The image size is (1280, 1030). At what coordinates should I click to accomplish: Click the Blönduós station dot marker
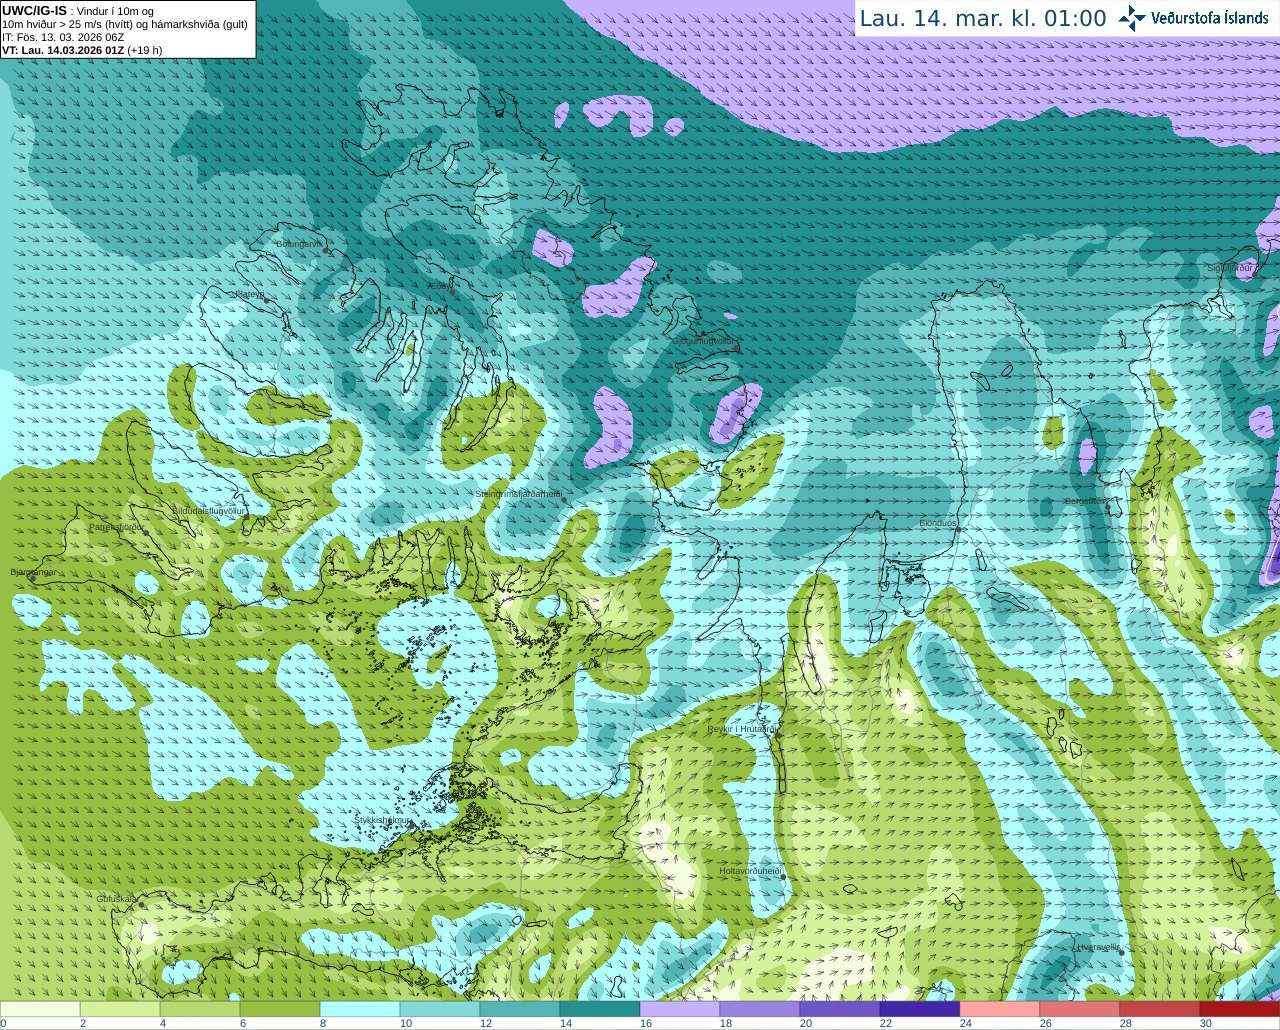tap(957, 530)
